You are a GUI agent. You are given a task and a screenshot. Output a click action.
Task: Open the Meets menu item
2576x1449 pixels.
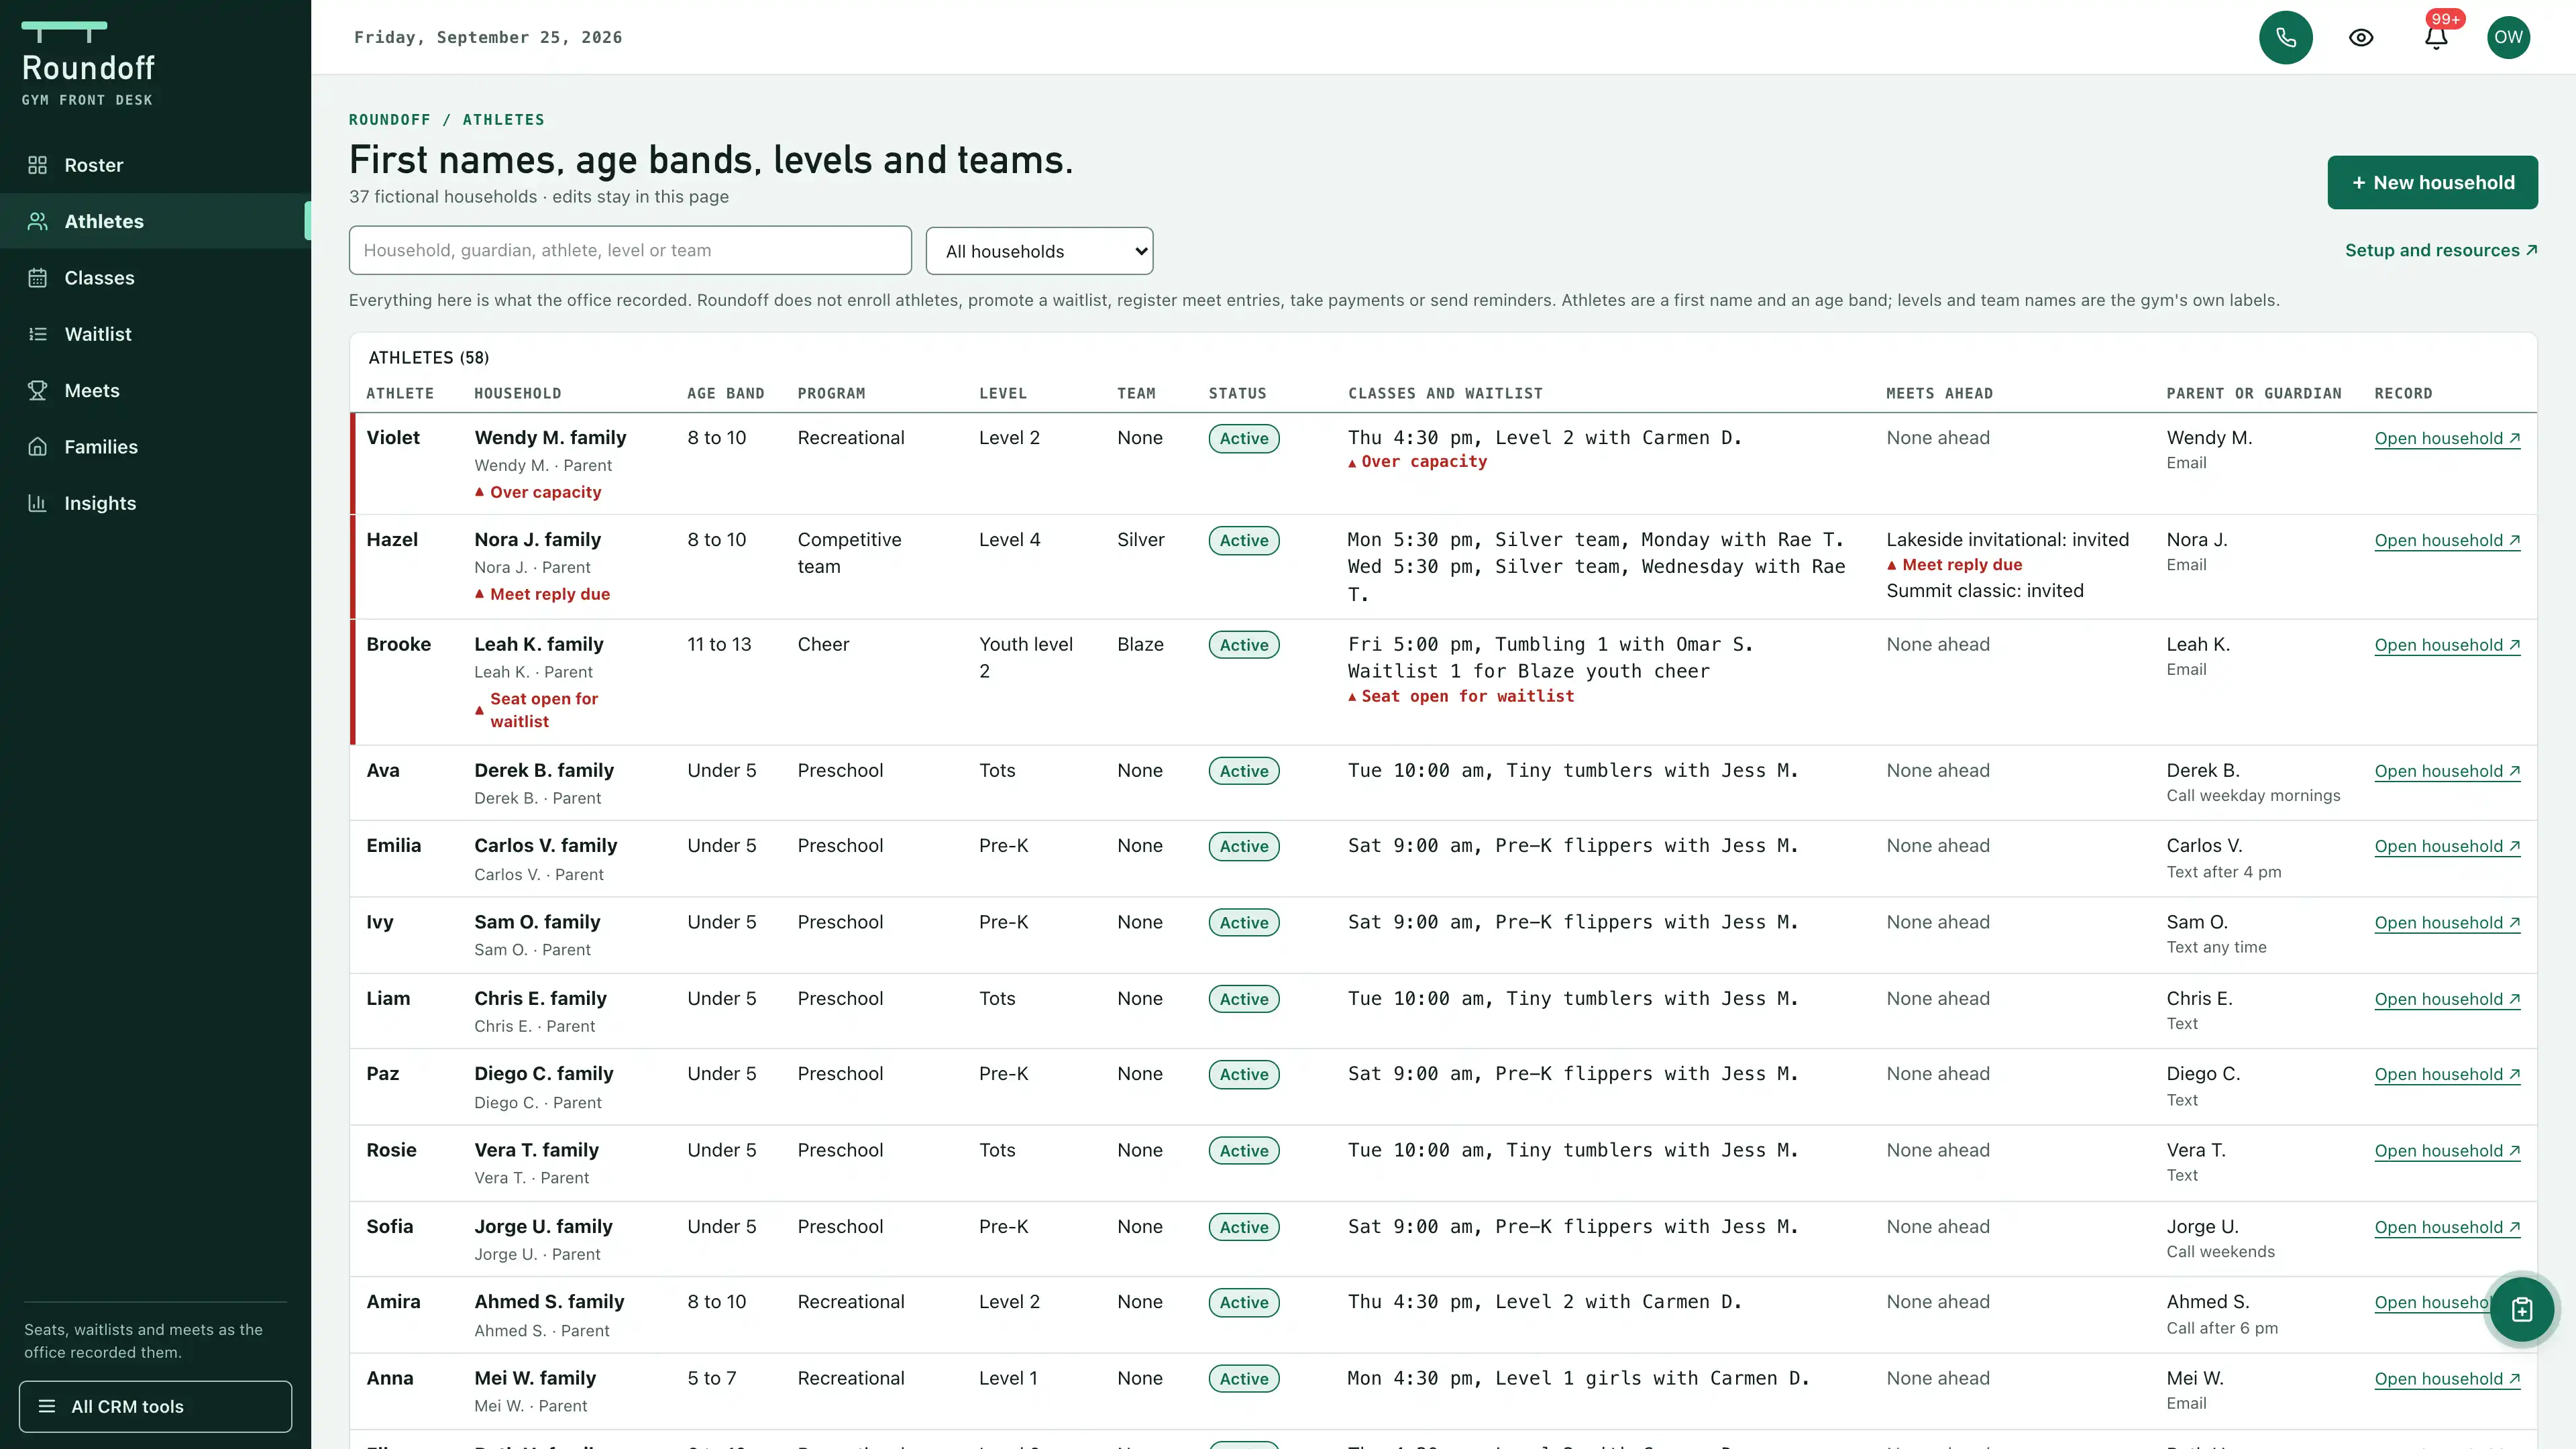click(155, 391)
